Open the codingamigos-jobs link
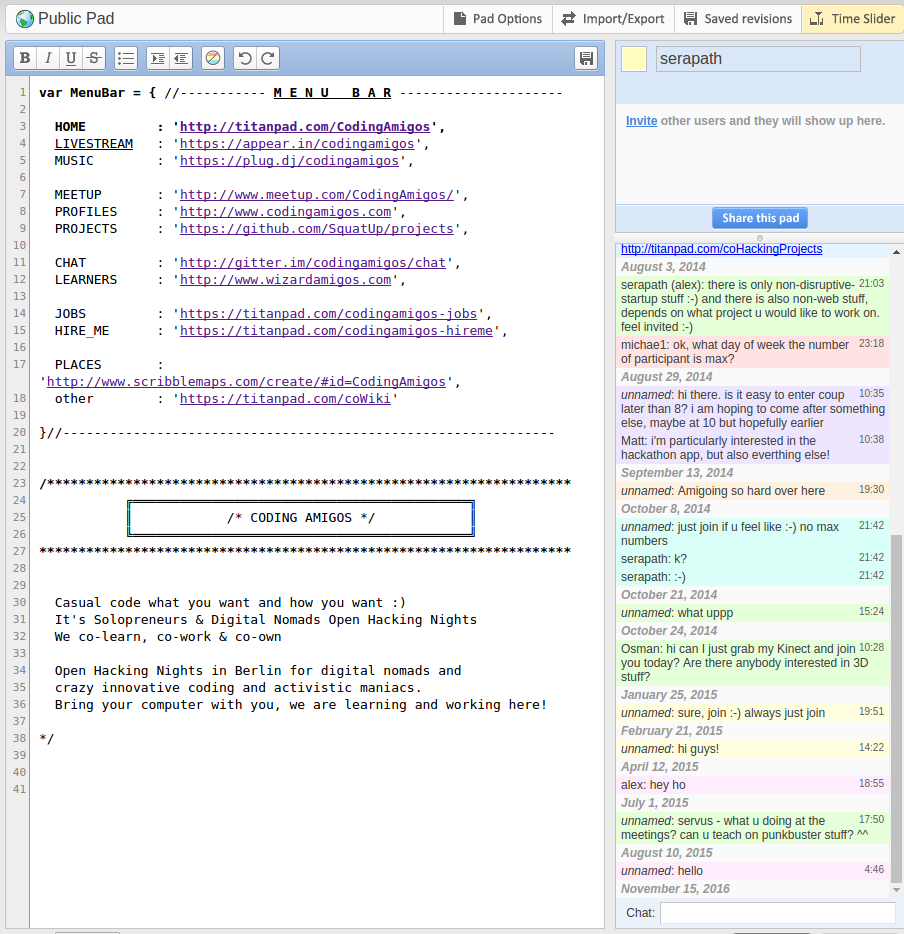This screenshot has height=934, width=904. [328, 314]
